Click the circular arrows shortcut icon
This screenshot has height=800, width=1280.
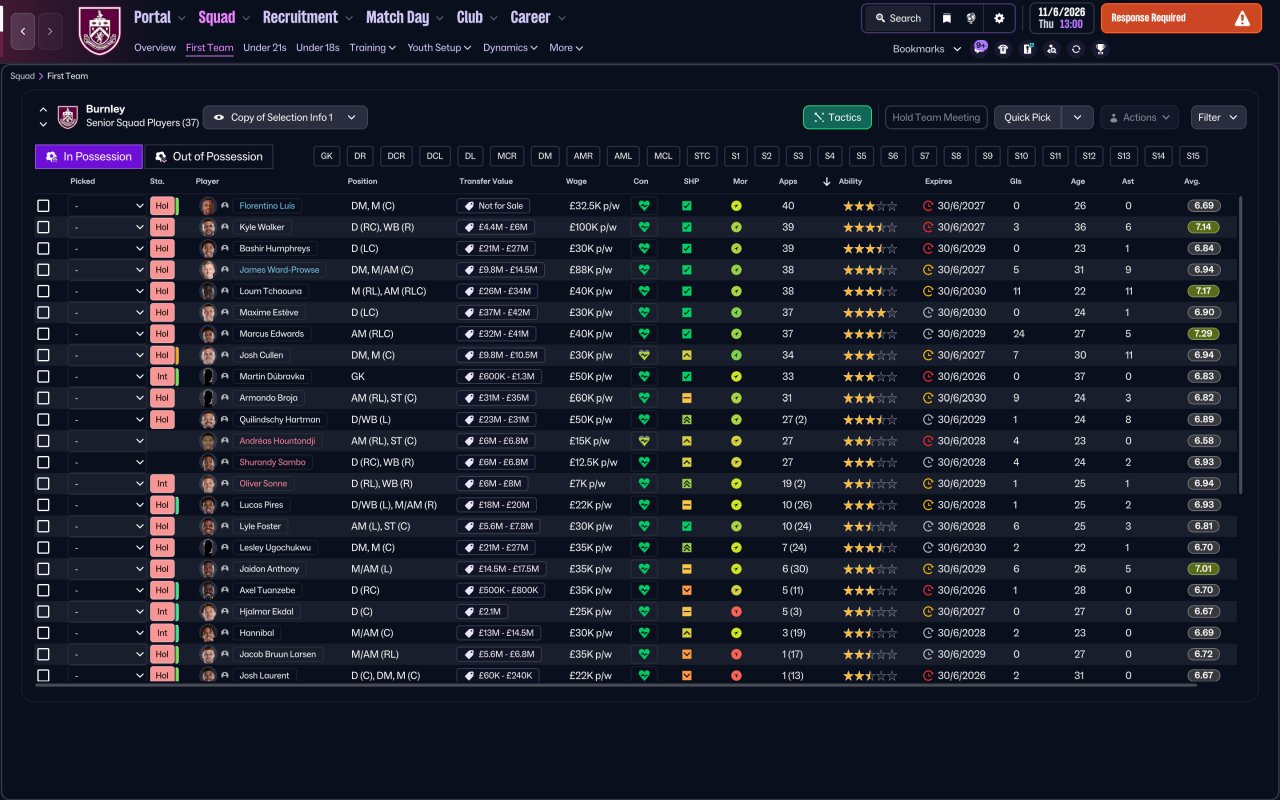point(1076,48)
